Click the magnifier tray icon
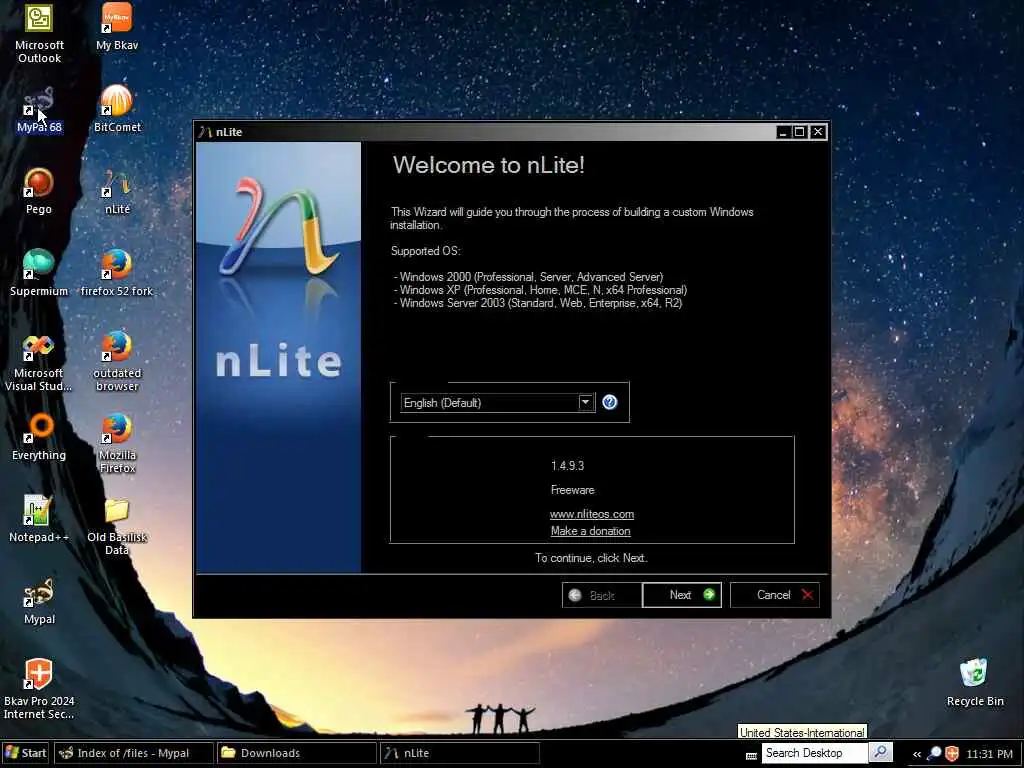 click(934, 753)
